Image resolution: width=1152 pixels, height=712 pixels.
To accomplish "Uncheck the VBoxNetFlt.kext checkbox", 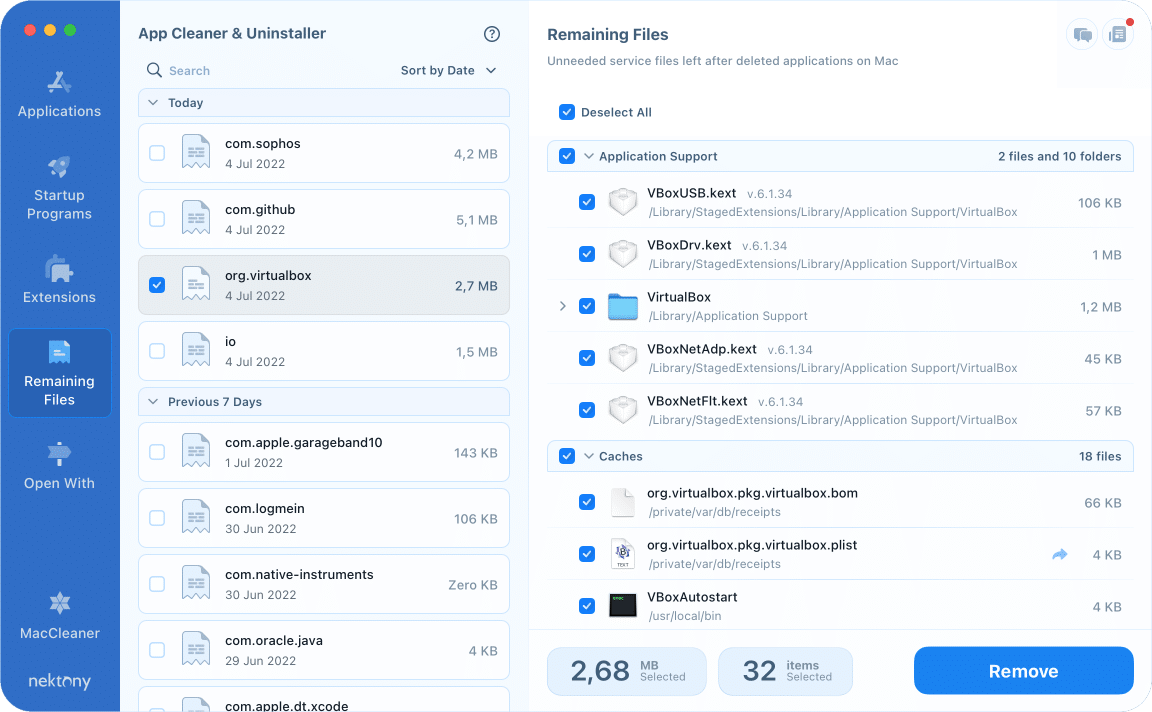I will click(587, 410).
